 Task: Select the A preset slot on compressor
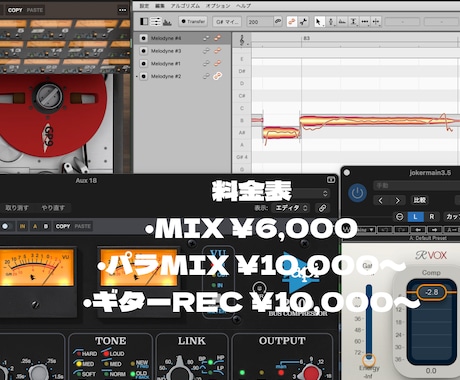coord(35,226)
